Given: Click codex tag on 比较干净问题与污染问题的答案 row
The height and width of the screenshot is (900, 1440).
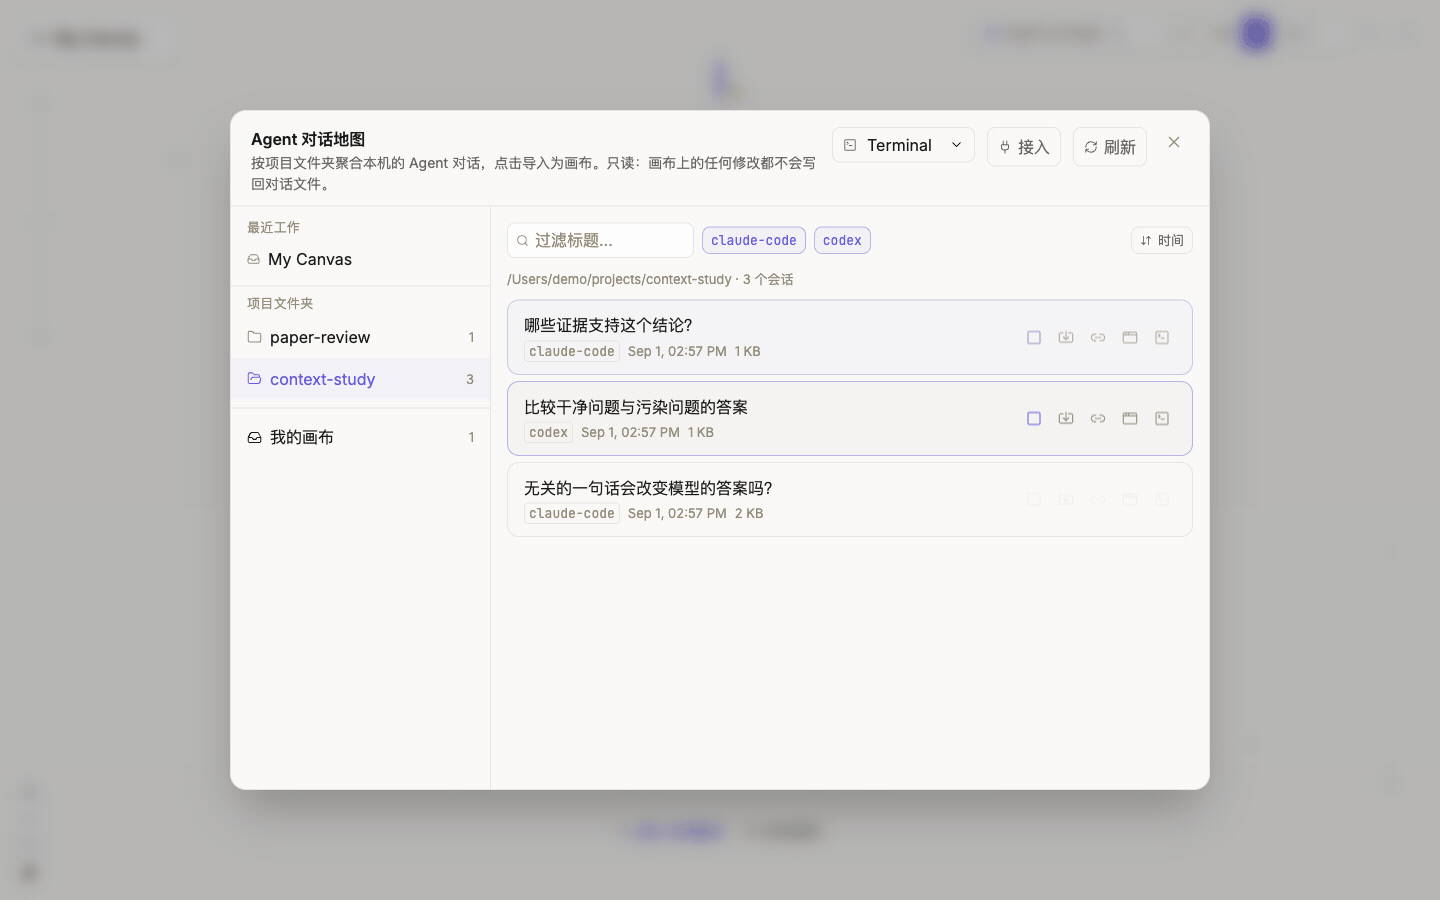Looking at the screenshot, I should pos(548,432).
